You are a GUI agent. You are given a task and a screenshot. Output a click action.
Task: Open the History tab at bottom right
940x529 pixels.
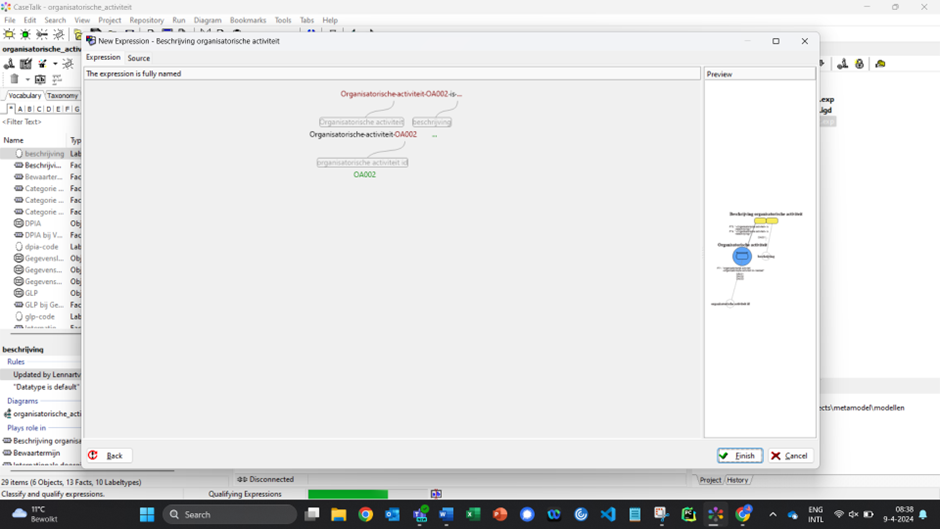pyautogui.click(x=737, y=480)
